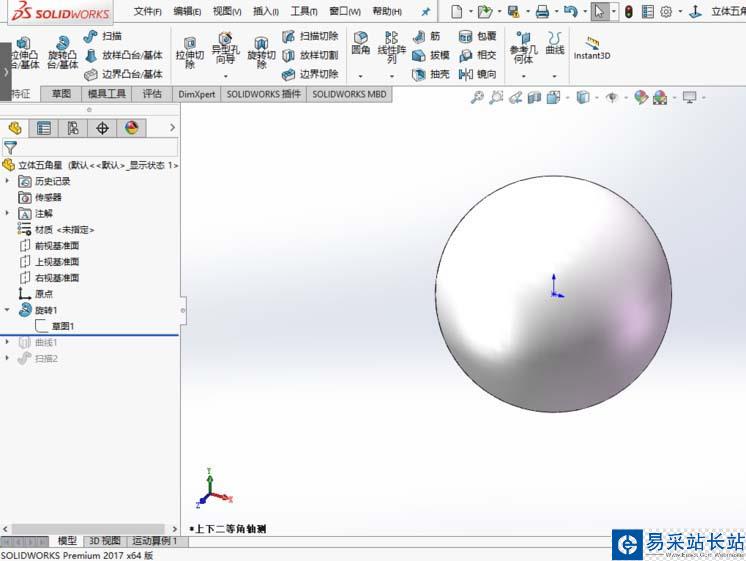Pin the menu bar with pushpin

(x=426, y=11)
